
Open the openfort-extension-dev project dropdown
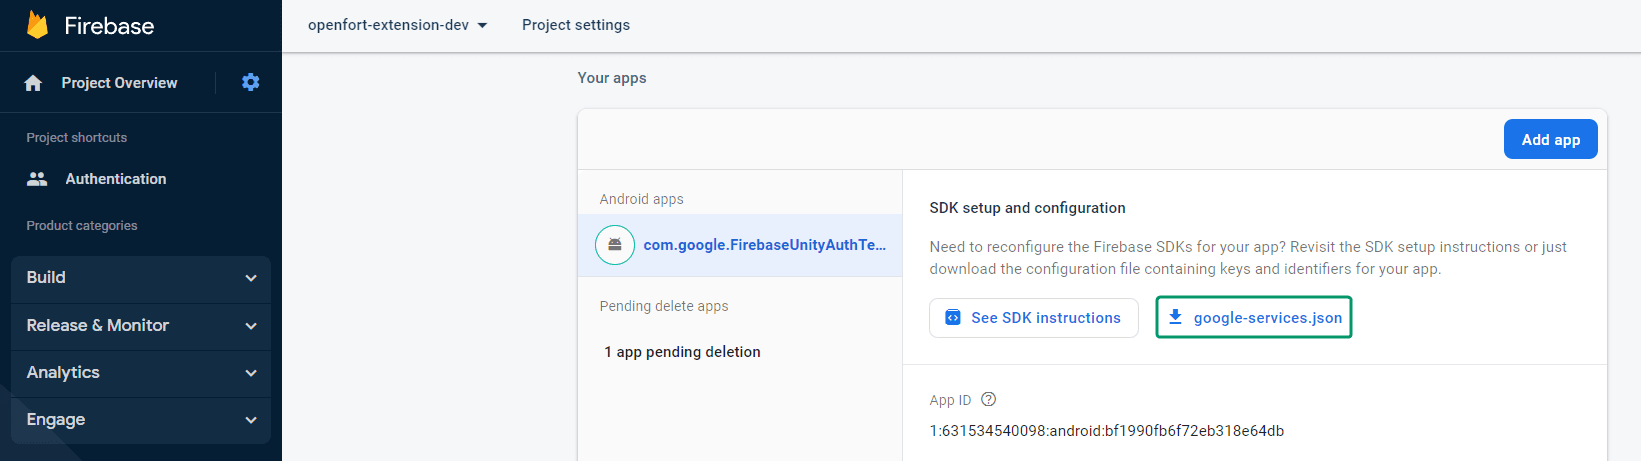(398, 25)
